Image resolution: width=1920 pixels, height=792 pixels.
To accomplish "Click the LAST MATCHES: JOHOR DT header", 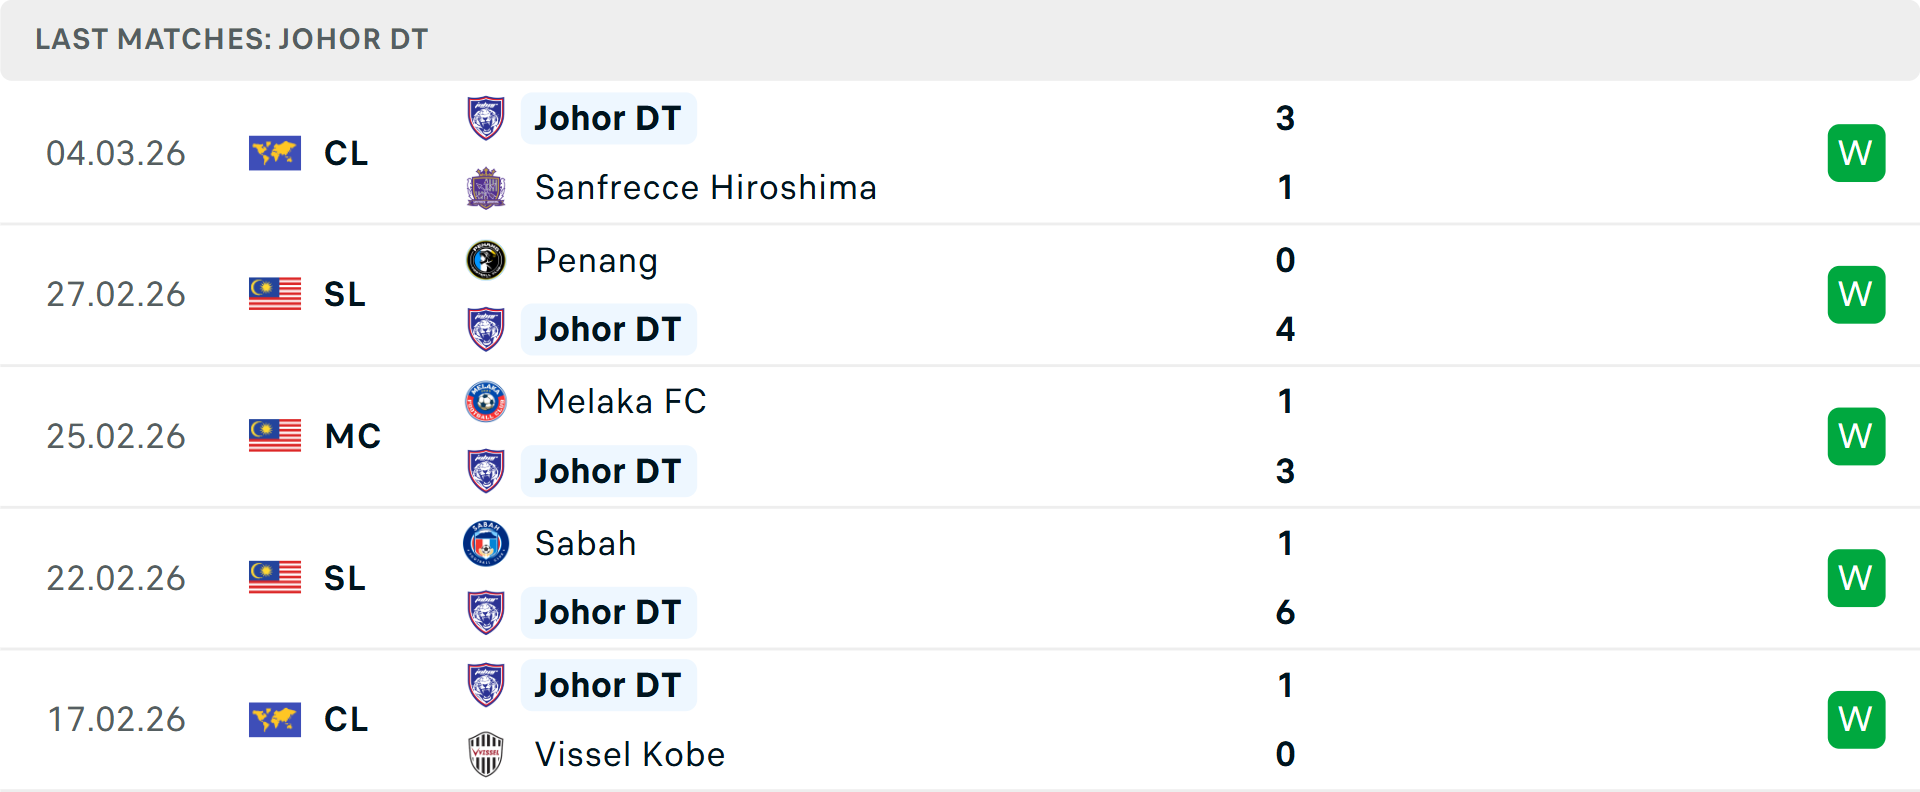I will point(230,39).
